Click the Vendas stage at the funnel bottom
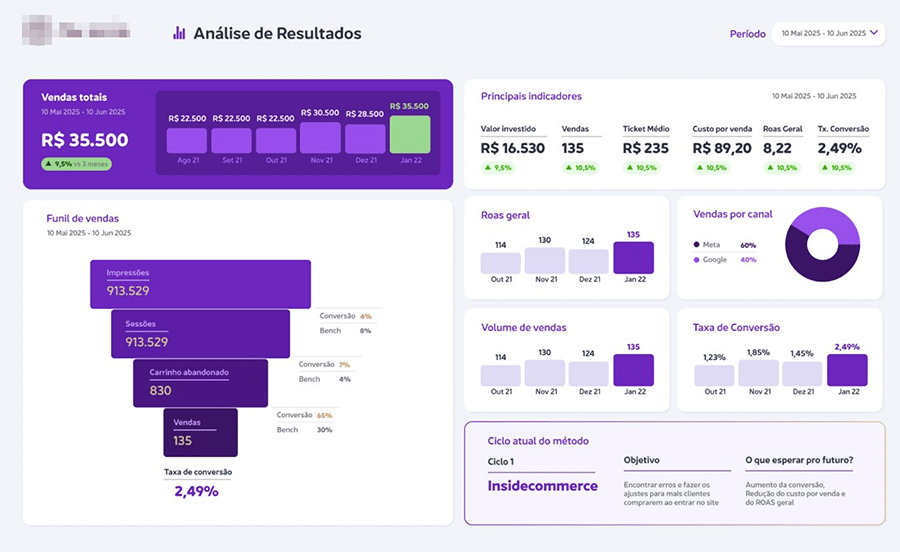 click(200, 432)
